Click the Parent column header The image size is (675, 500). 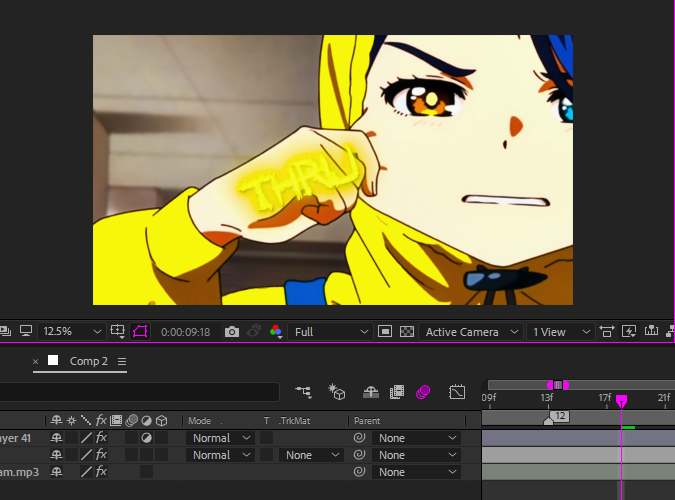[x=367, y=421]
